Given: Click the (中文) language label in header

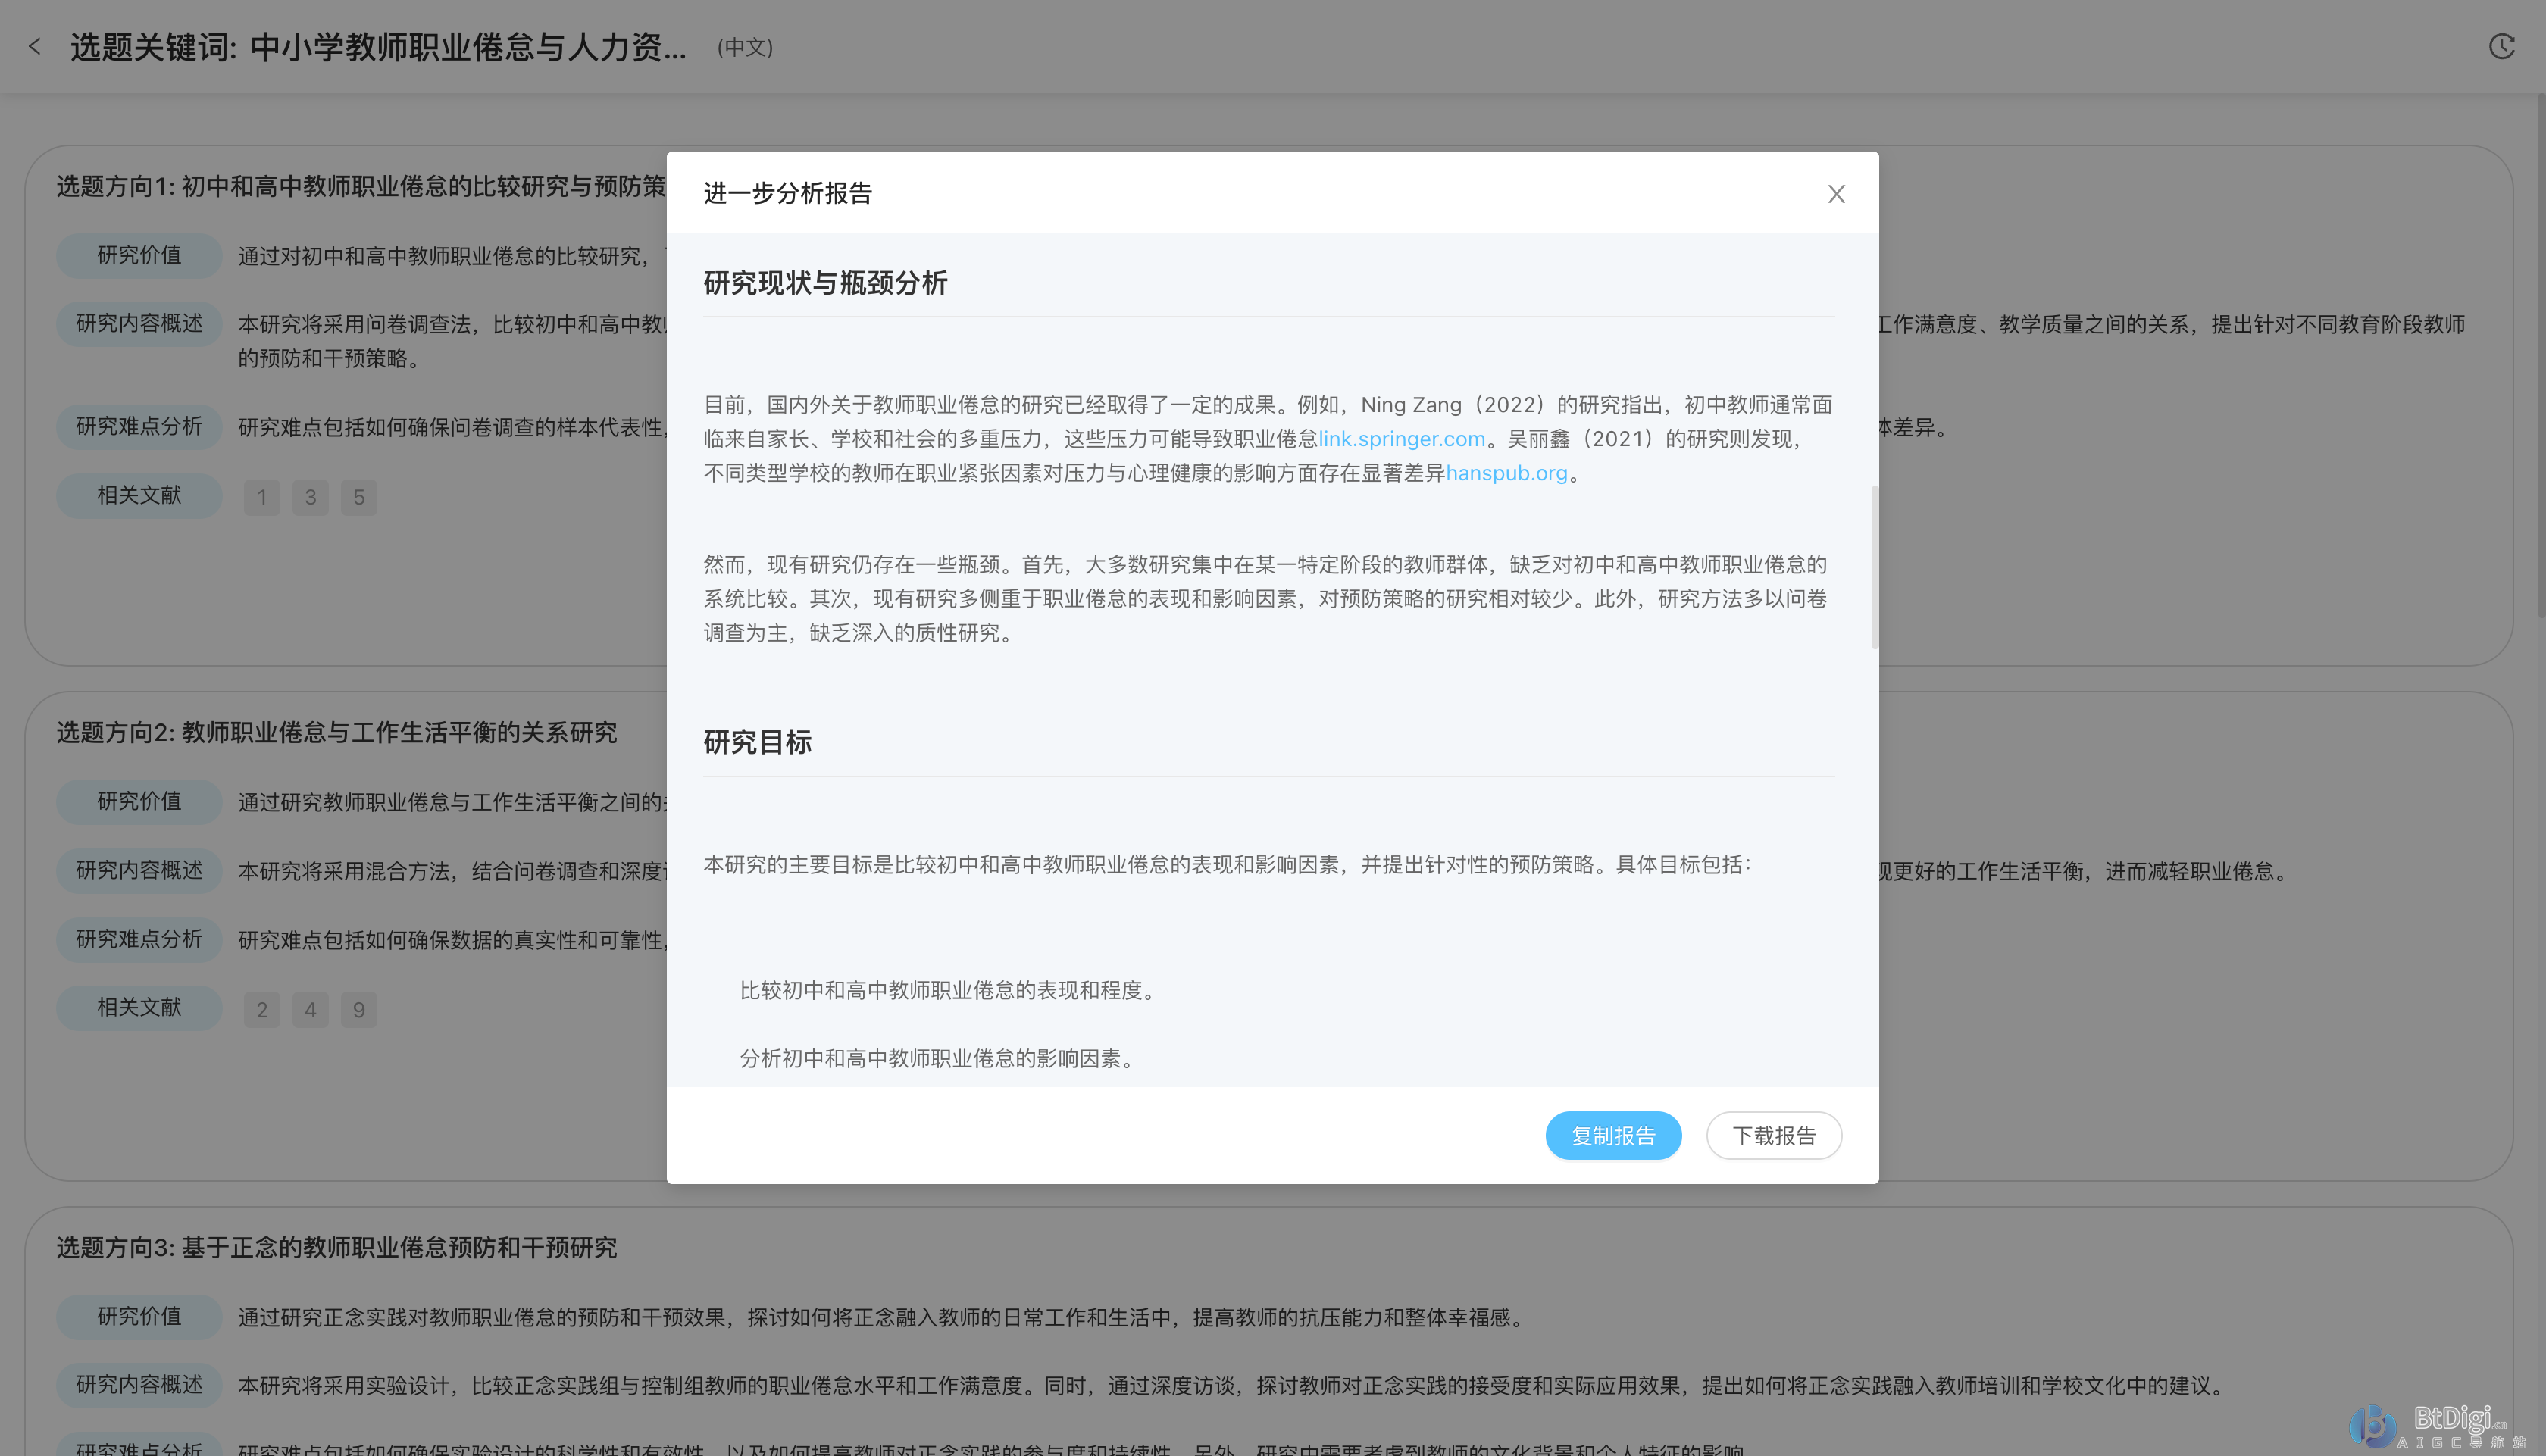Looking at the screenshot, I should (744, 47).
